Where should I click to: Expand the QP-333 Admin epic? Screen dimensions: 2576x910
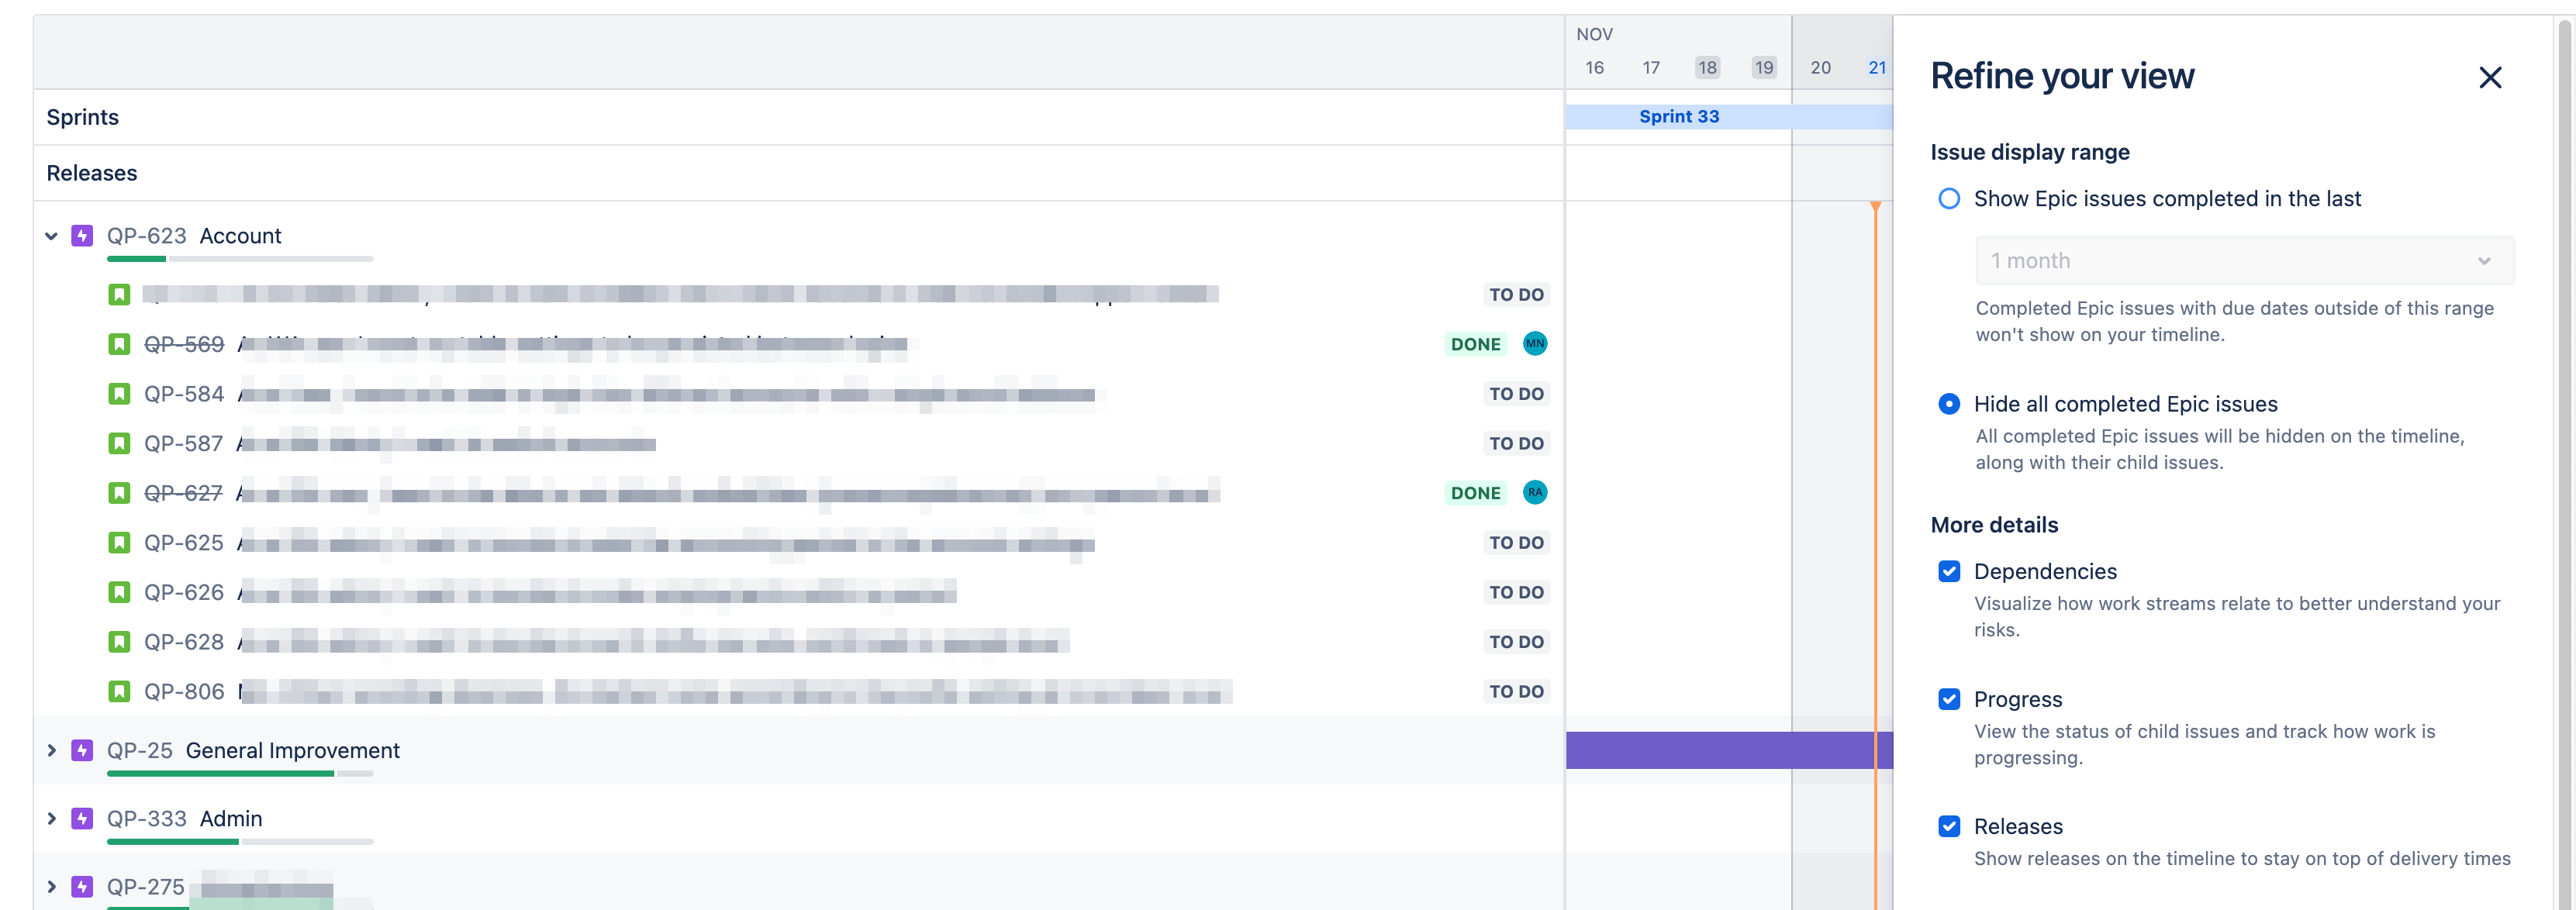[x=51, y=818]
